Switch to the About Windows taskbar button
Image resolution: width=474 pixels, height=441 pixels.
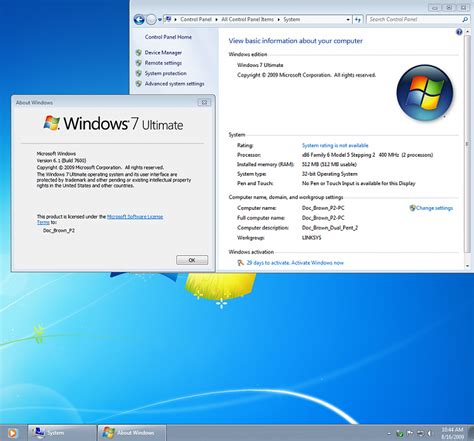(x=131, y=433)
